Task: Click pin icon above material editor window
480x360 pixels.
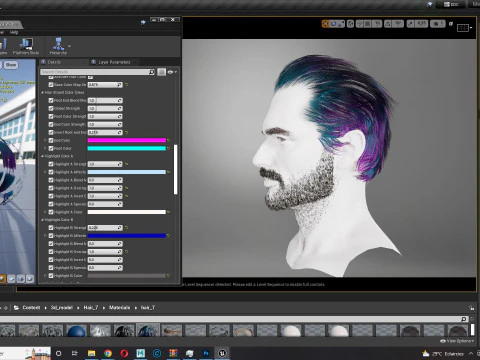Action: [x=143, y=22]
